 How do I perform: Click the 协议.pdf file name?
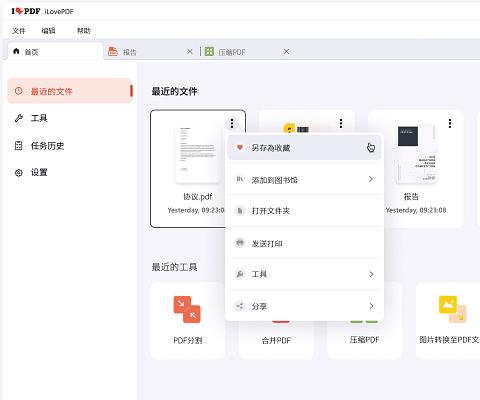[198, 197]
